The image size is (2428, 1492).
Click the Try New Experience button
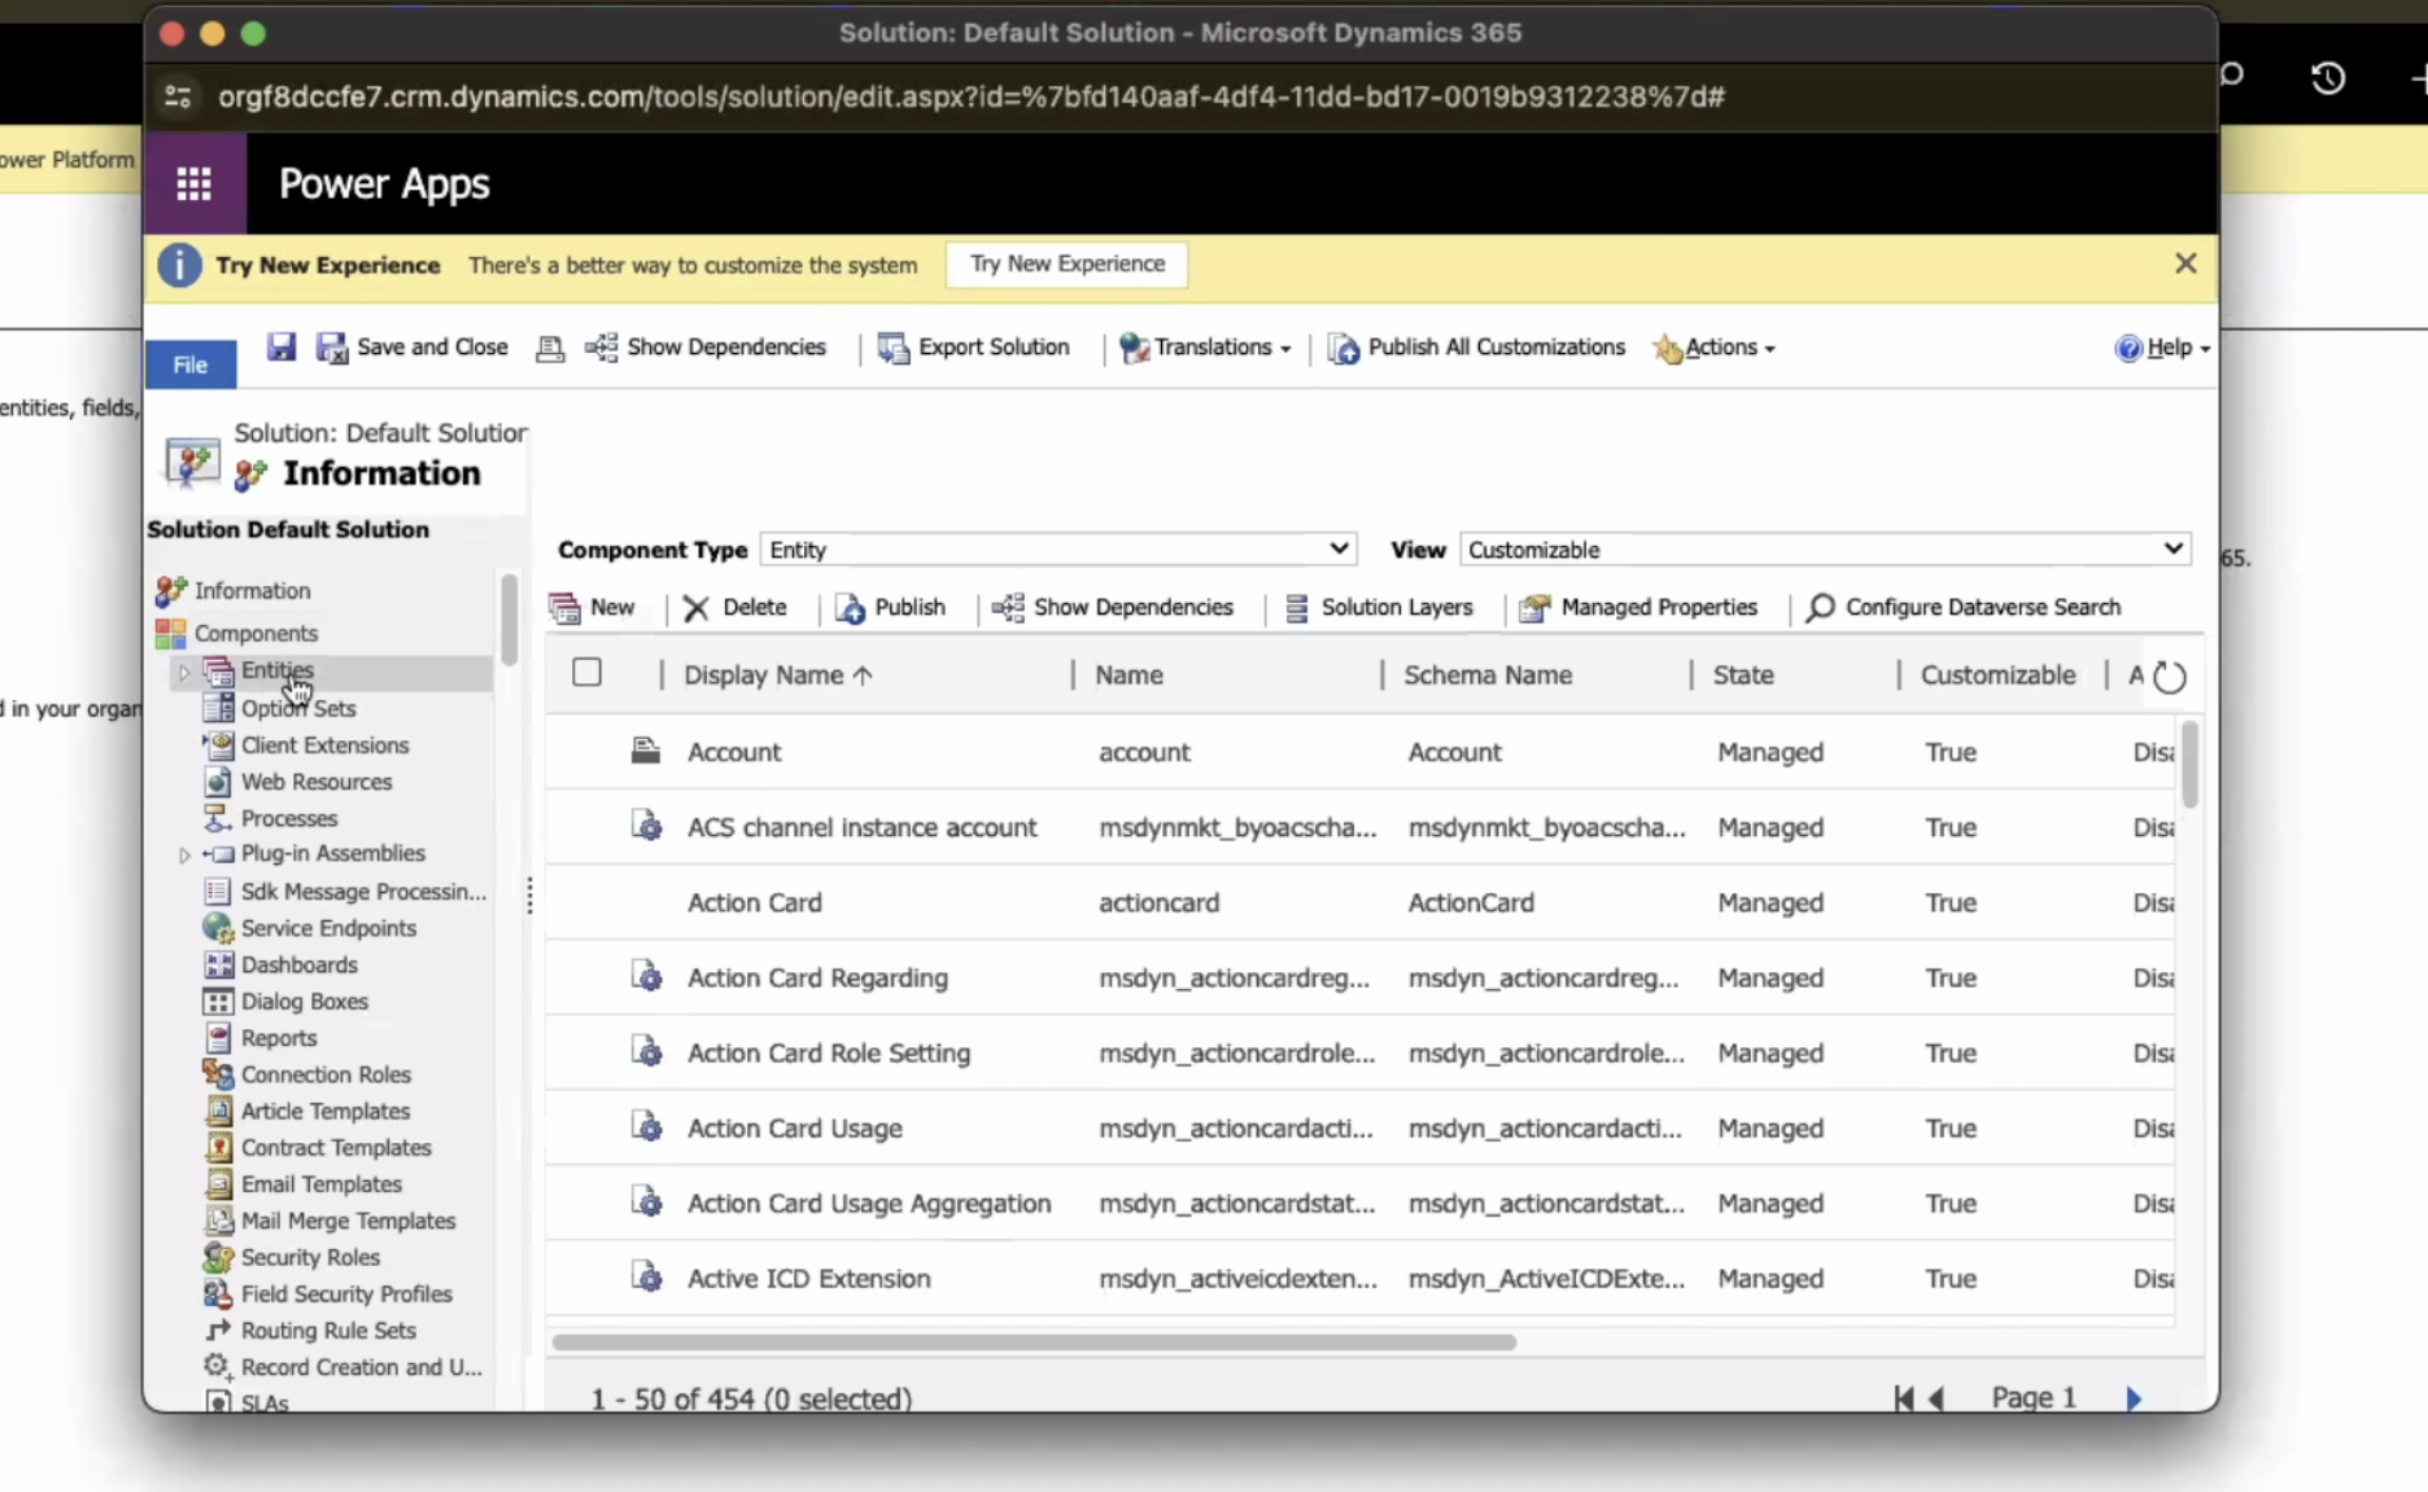point(1066,264)
